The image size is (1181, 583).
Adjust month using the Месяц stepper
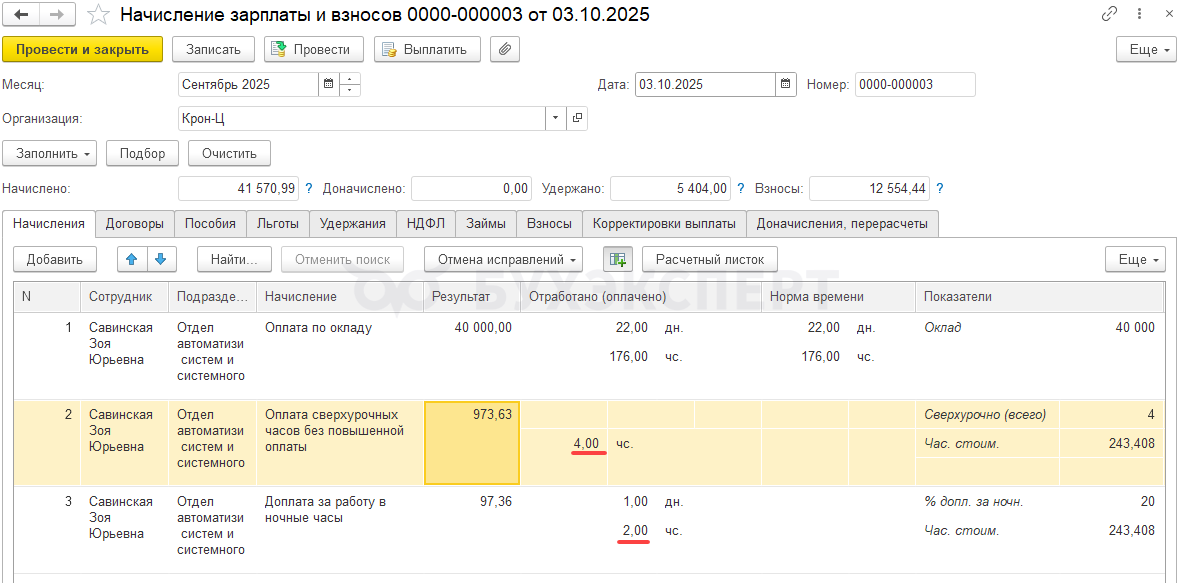pos(350,84)
